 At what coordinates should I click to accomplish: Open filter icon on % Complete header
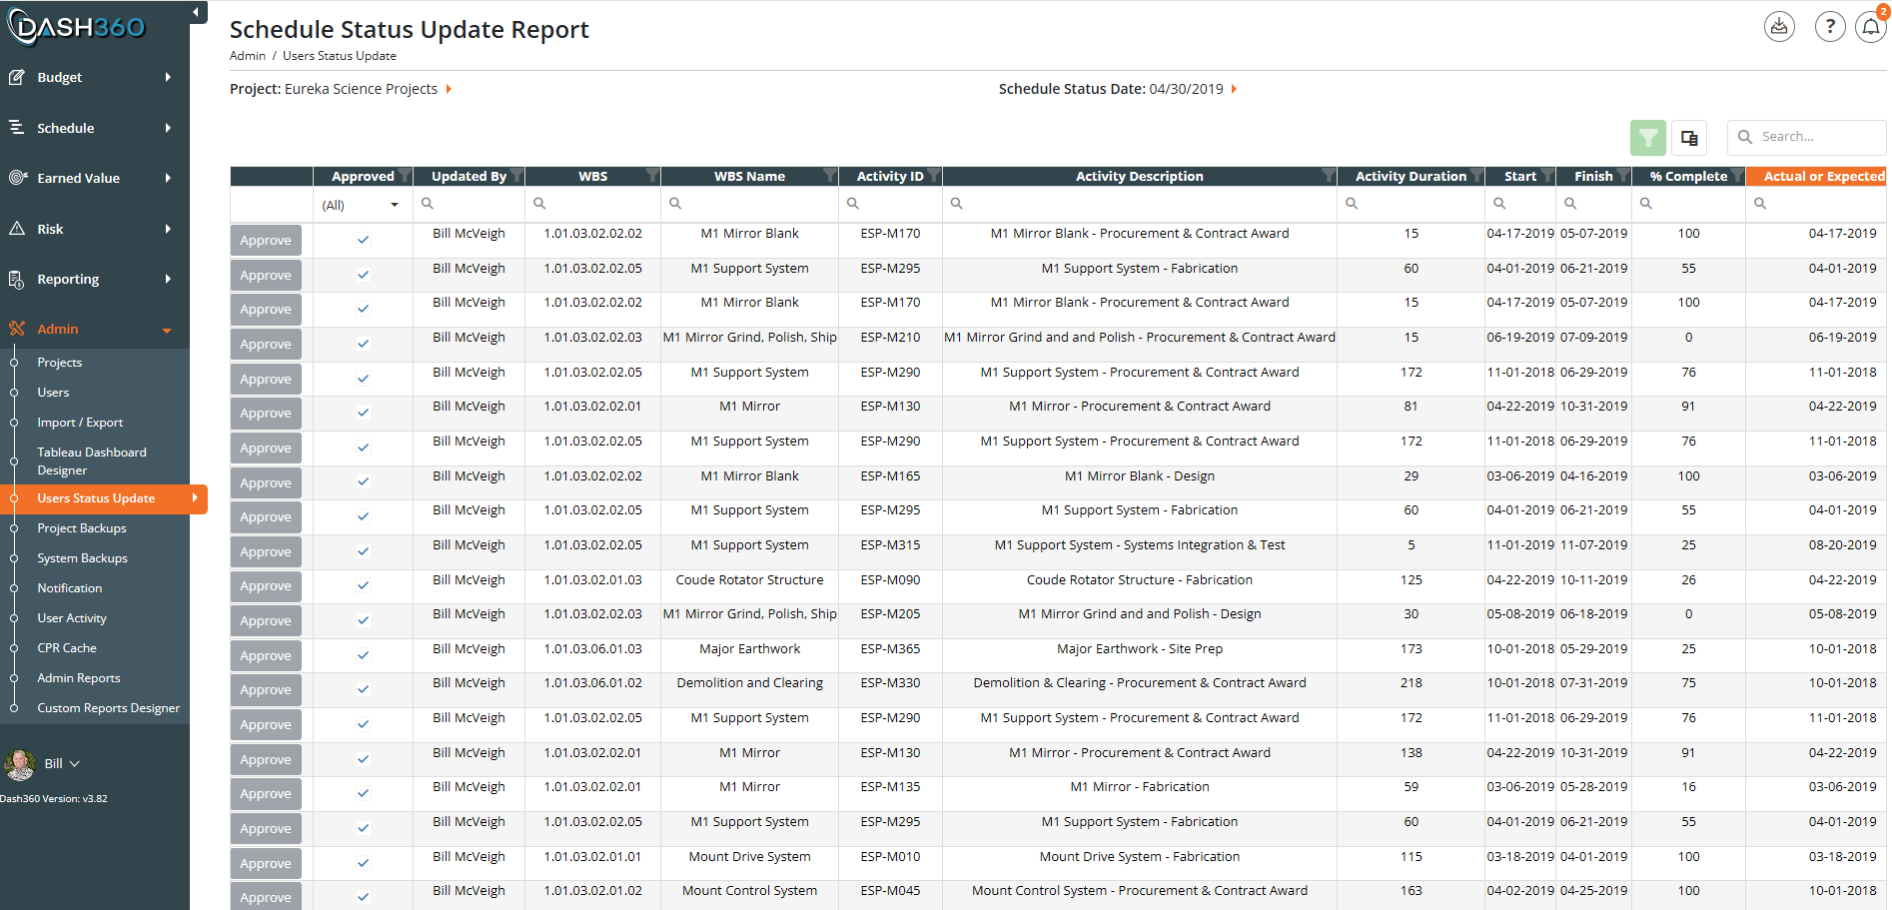1737,176
